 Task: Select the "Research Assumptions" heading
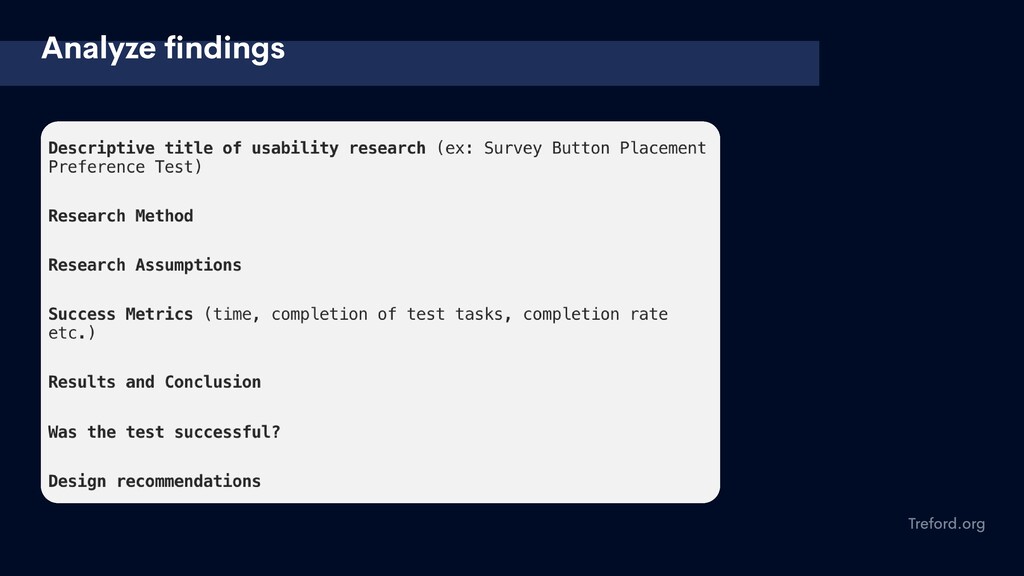(145, 265)
